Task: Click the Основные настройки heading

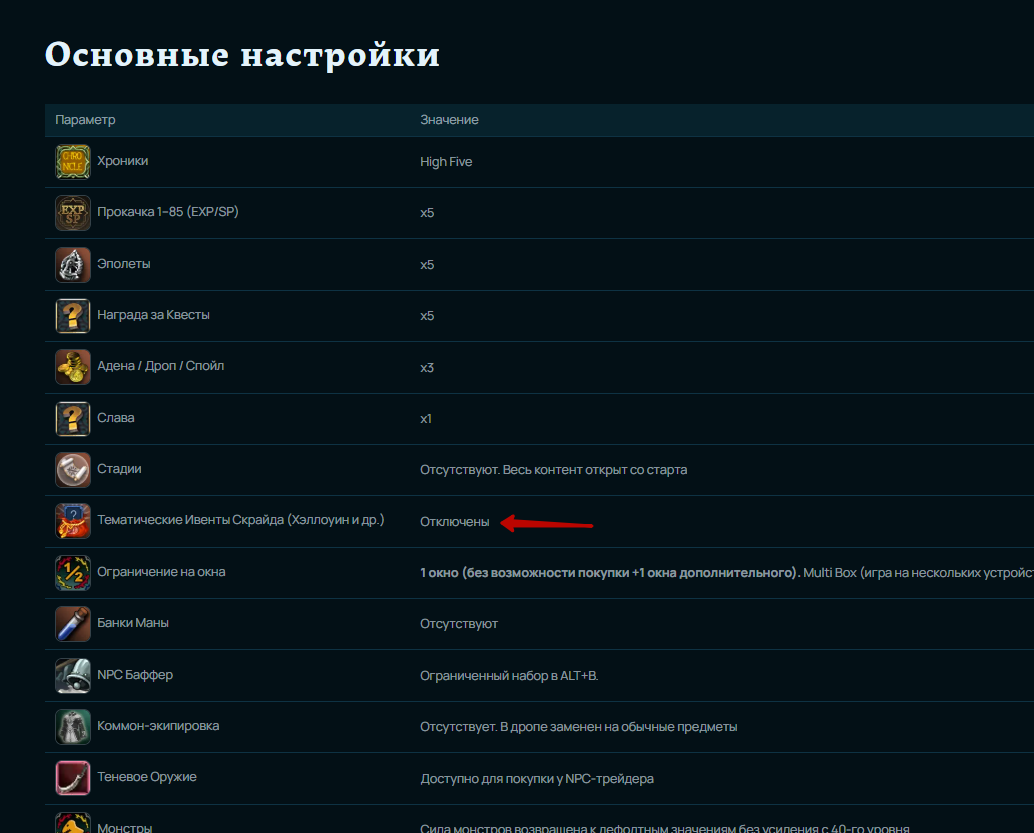Action: pos(242,54)
